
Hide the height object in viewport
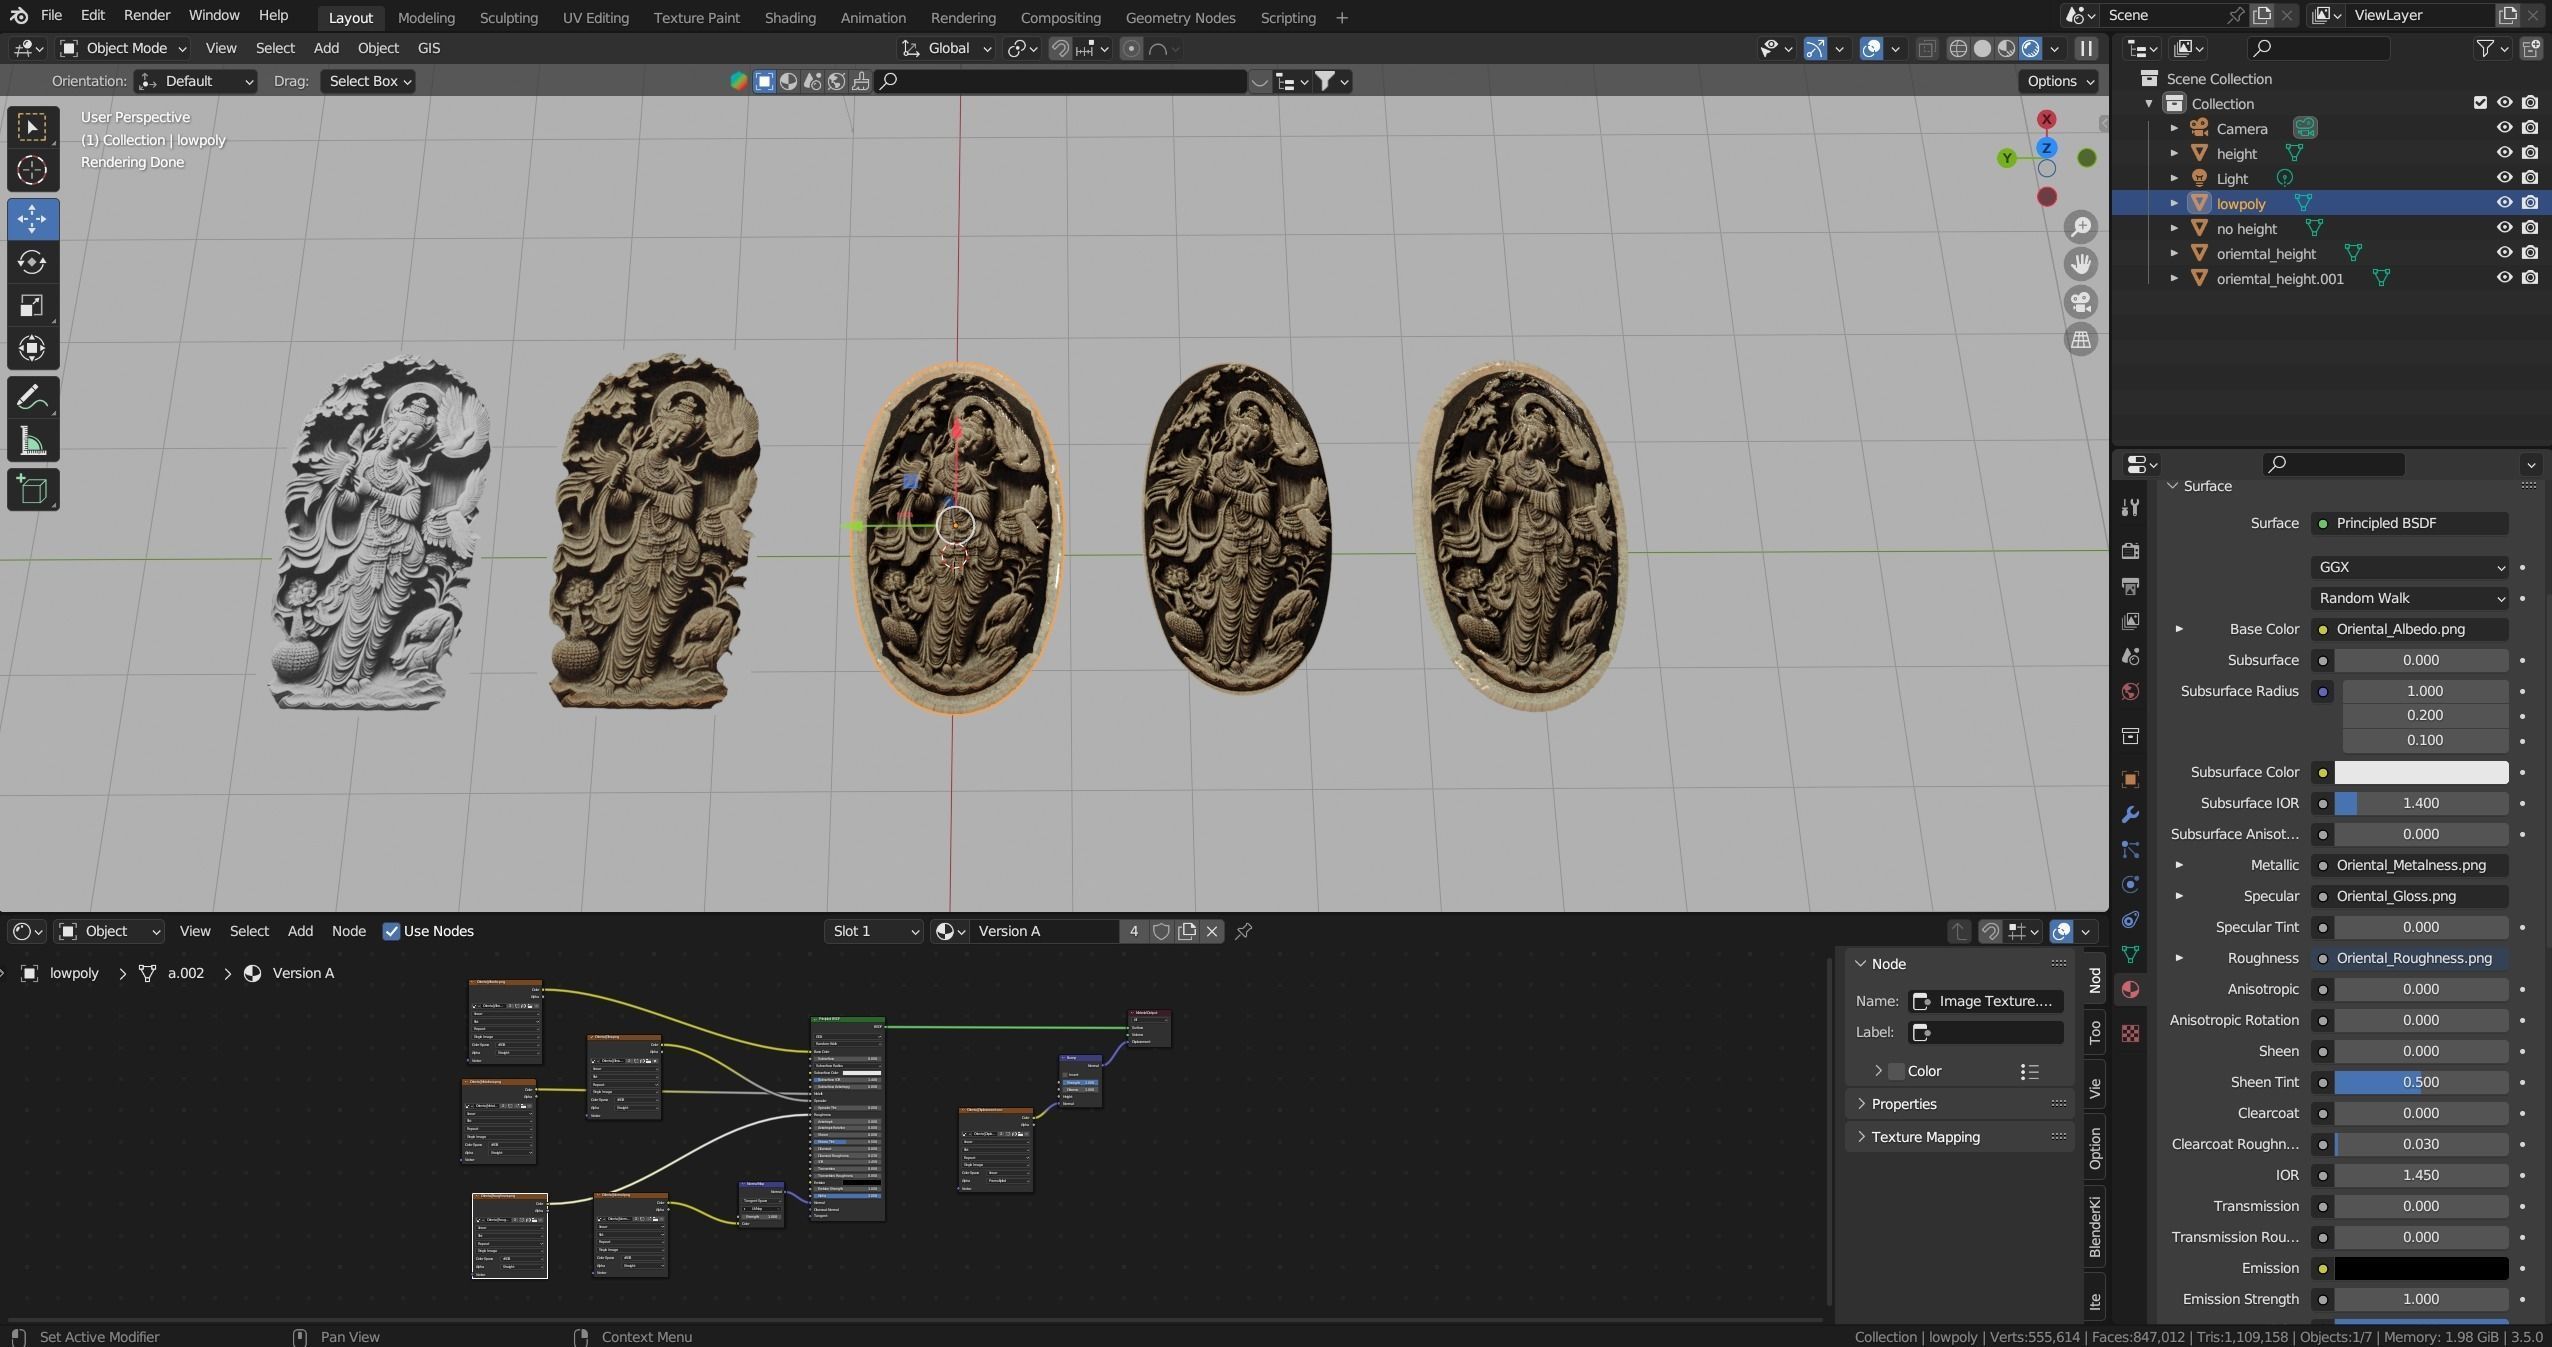pos(2504,153)
